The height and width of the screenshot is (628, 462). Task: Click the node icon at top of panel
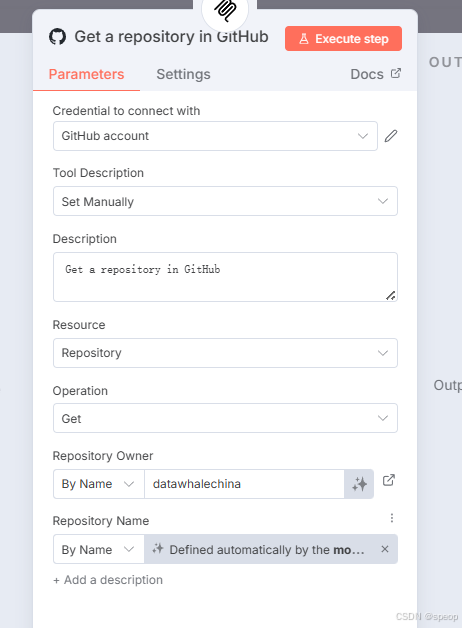pyautogui.click(x=225, y=10)
